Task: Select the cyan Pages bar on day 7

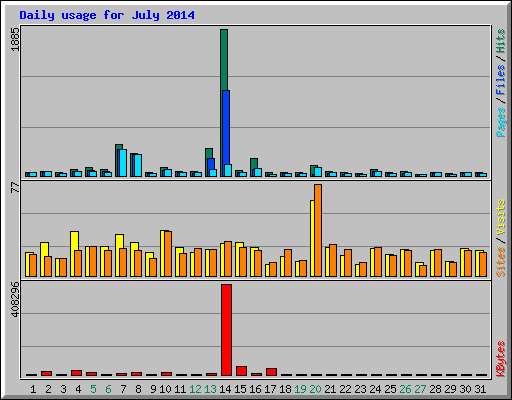Action: [x=123, y=163]
